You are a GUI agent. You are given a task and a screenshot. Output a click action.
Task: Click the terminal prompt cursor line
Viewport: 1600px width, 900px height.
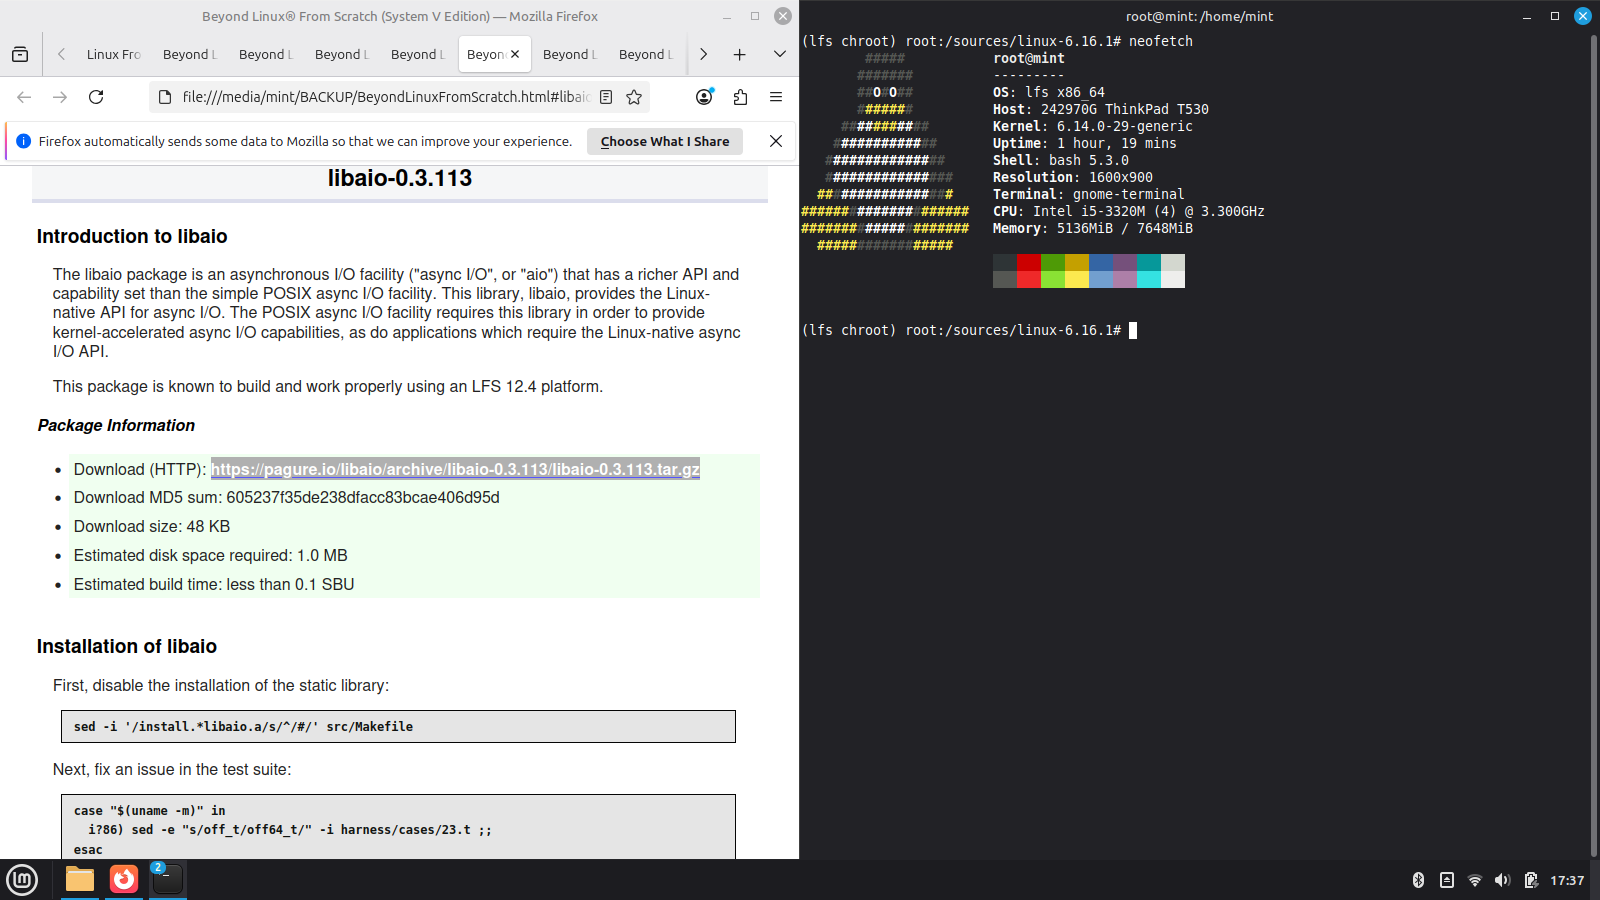pos(970,330)
